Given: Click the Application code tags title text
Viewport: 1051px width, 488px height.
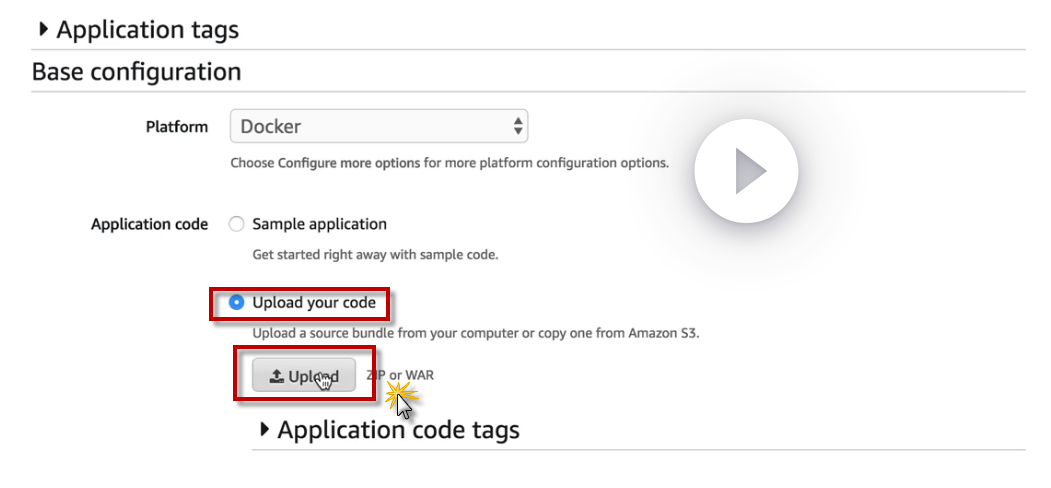Looking at the screenshot, I should (398, 430).
